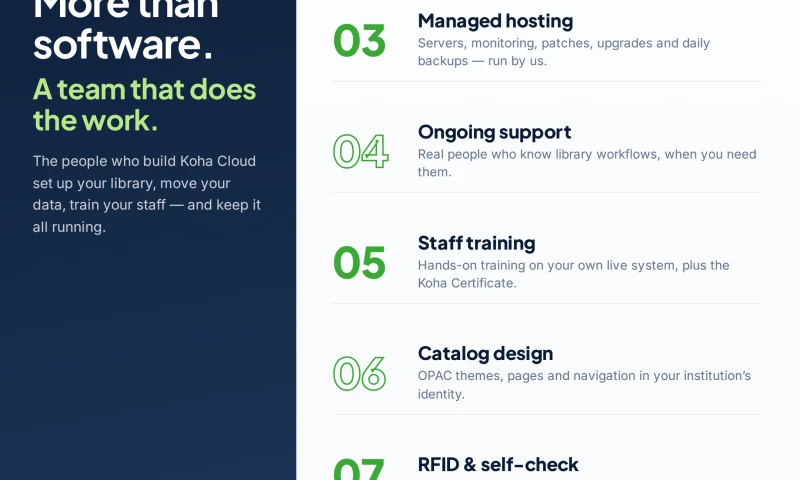Image resolution: width=800 pixels, height=480 pixels.
Task: Click the 'Managed hosting' heading
Action: pos(495,21)
